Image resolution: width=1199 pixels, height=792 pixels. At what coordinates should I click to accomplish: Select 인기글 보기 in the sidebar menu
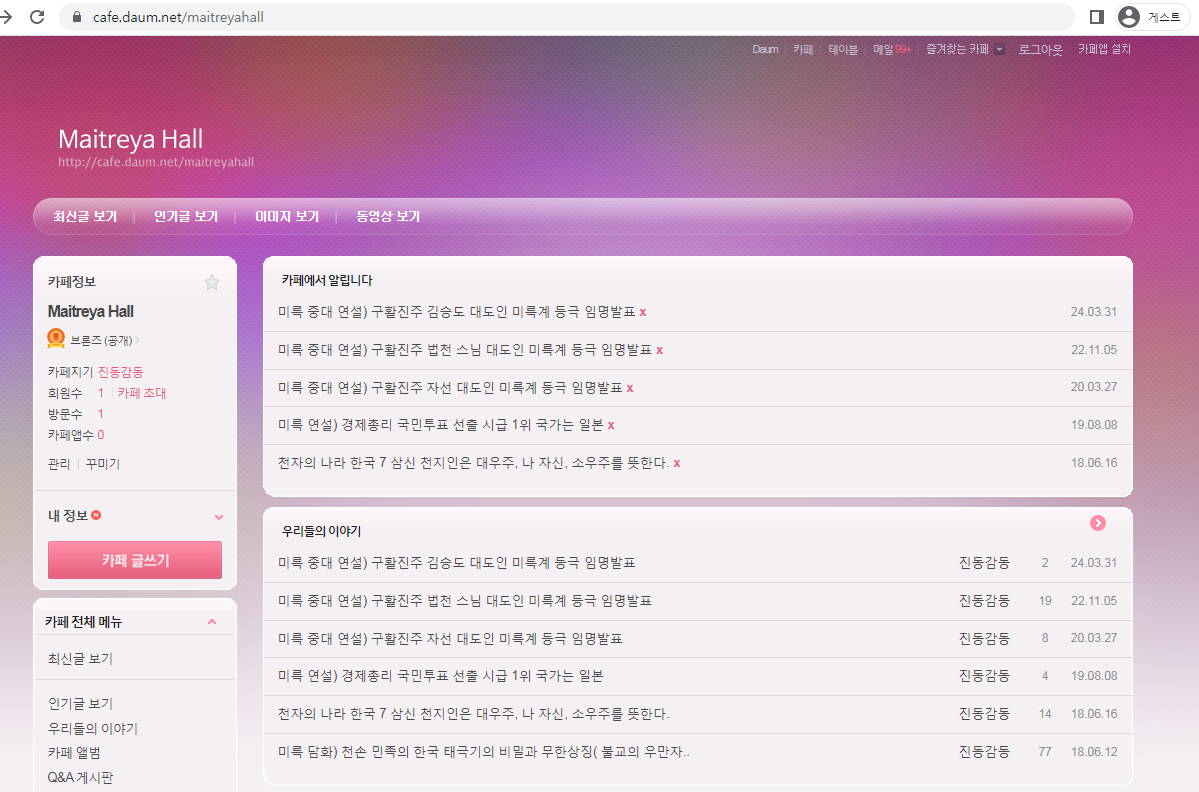(80, 703)
